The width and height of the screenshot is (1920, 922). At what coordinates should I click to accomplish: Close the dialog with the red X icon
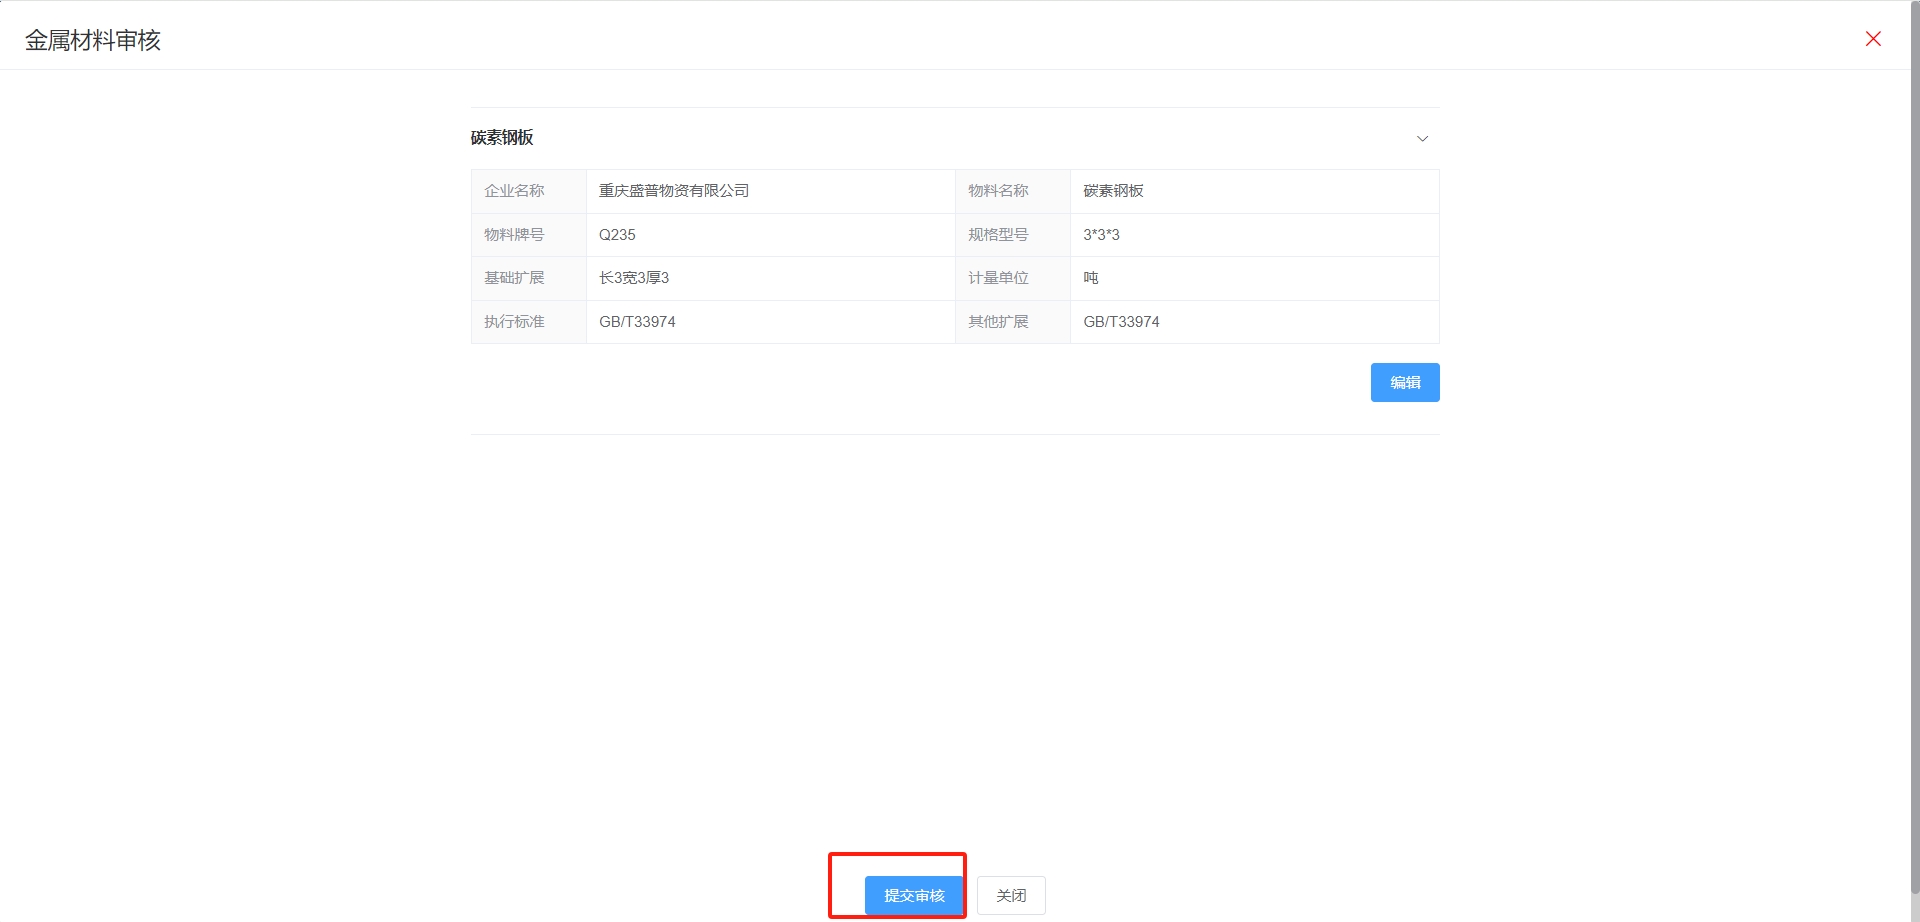click(1873, 39)
